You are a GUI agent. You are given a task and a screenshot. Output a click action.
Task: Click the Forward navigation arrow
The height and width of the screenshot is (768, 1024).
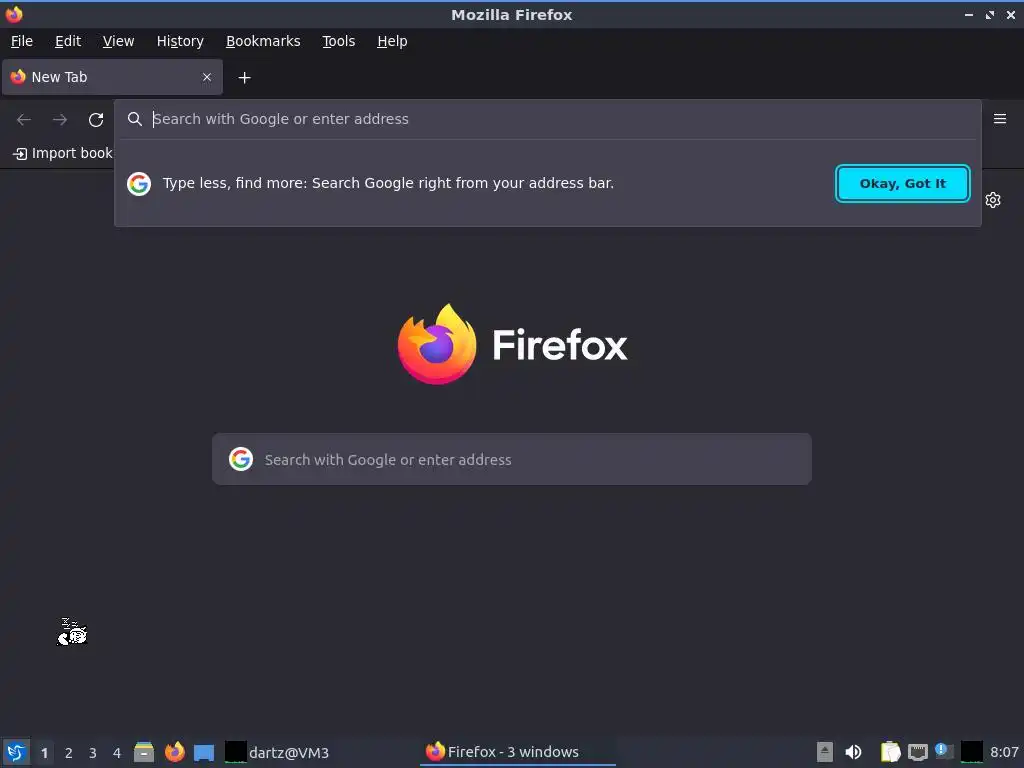(x=60, y=120)
